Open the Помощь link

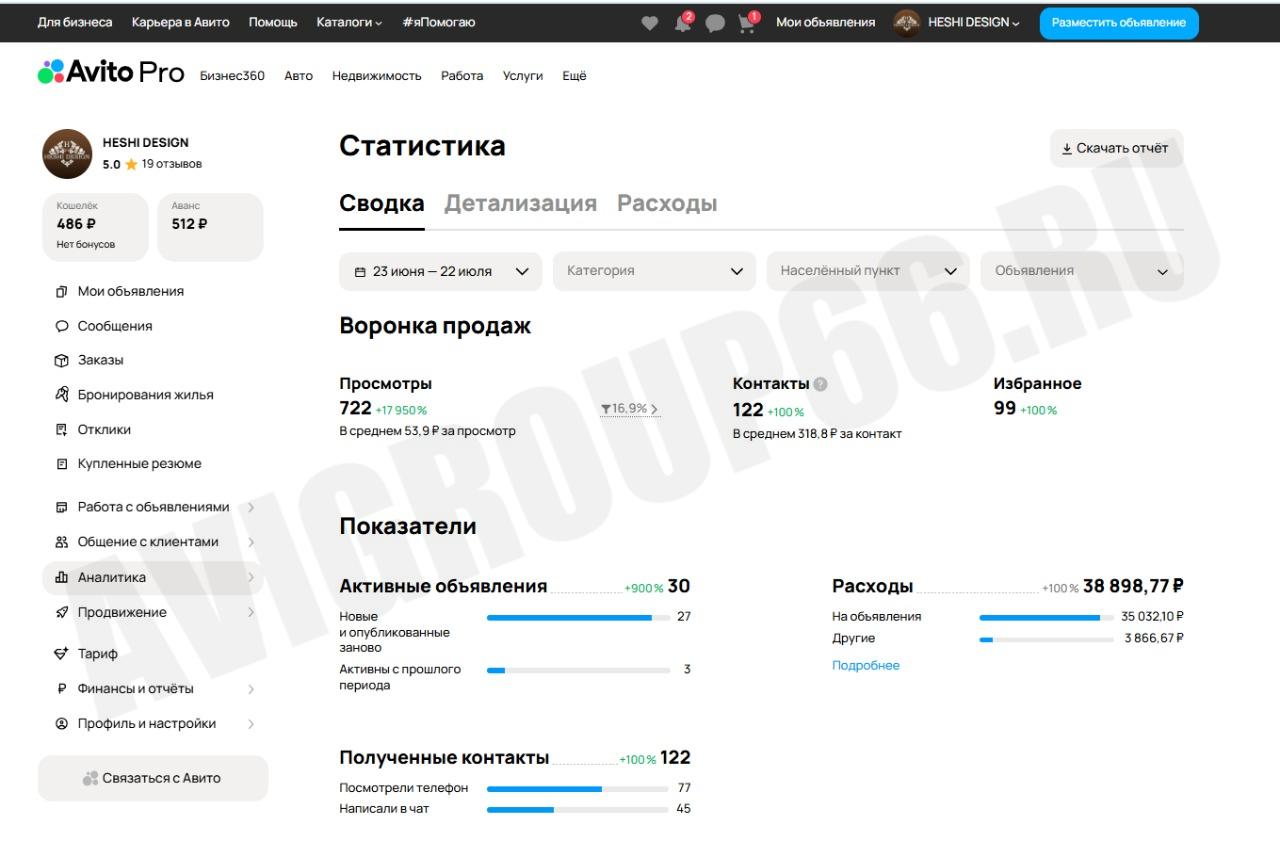pos(273,22)
